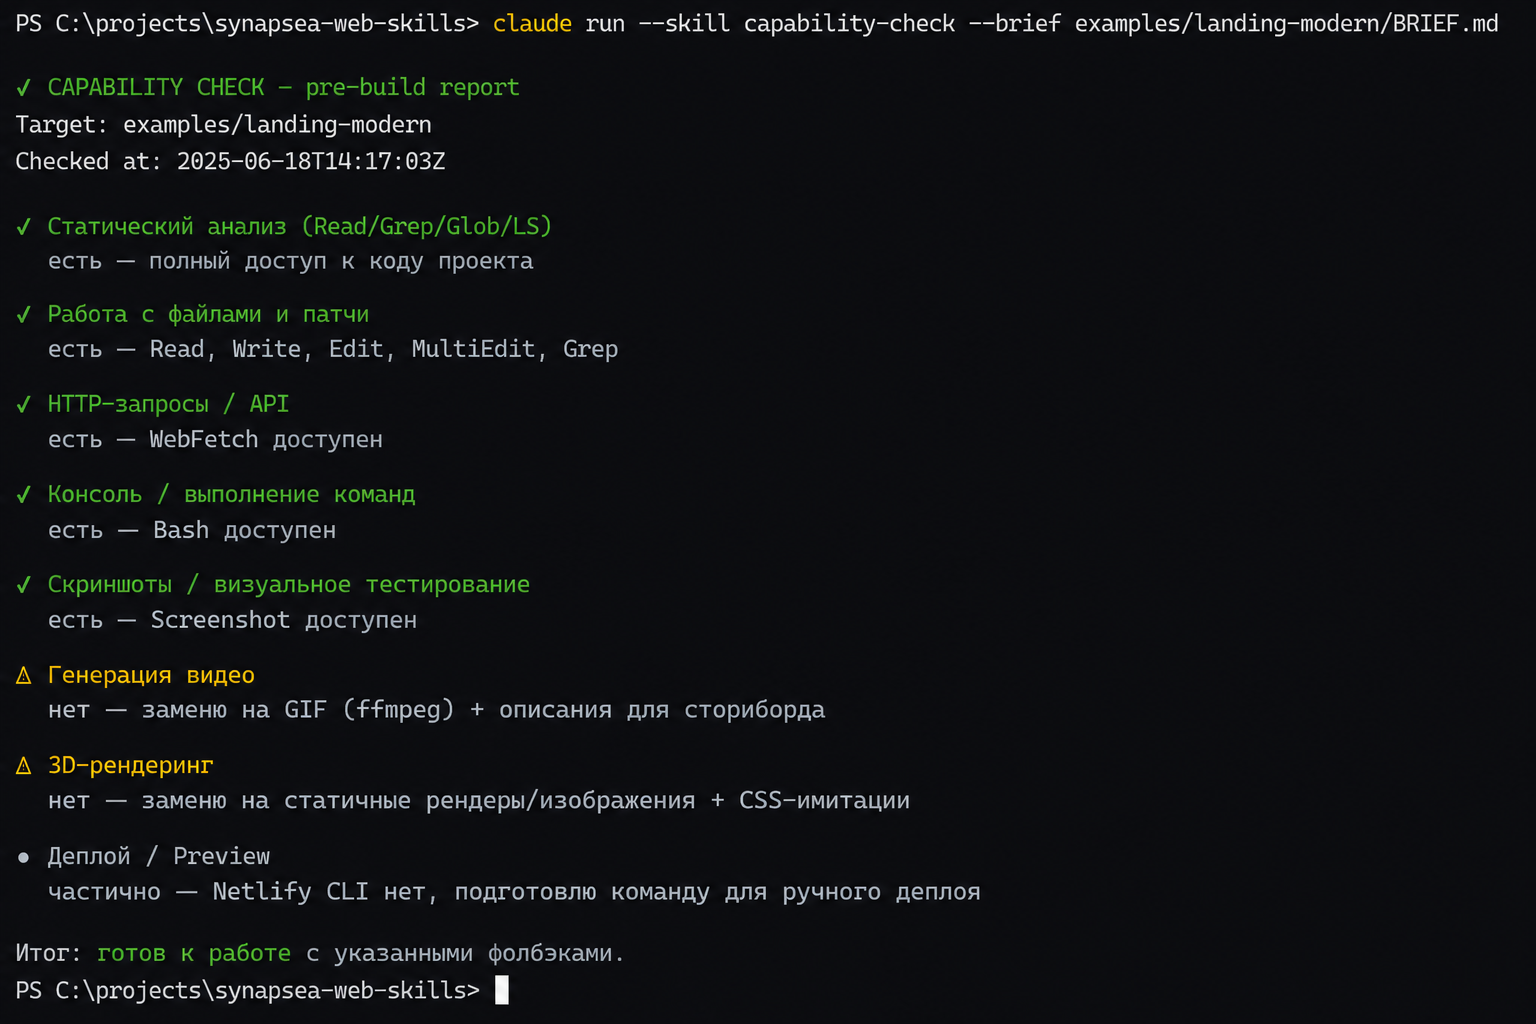Click the BRIEF.md file path argument
The width and height of the screenshot is (1536, 1024).
(1286, 23)
